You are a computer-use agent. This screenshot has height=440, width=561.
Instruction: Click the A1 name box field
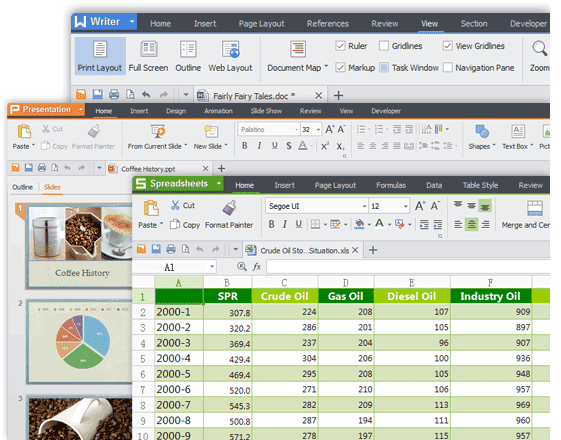(175, 267)
